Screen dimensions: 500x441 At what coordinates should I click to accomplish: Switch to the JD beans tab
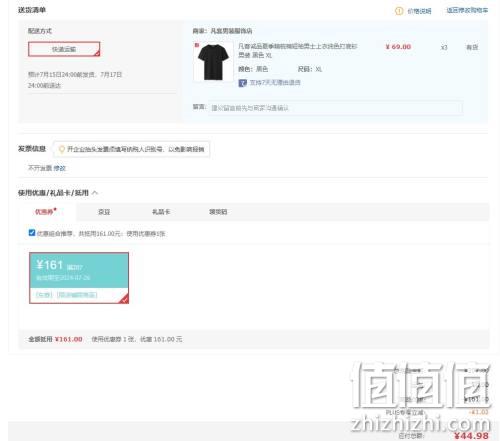[104, 212]
